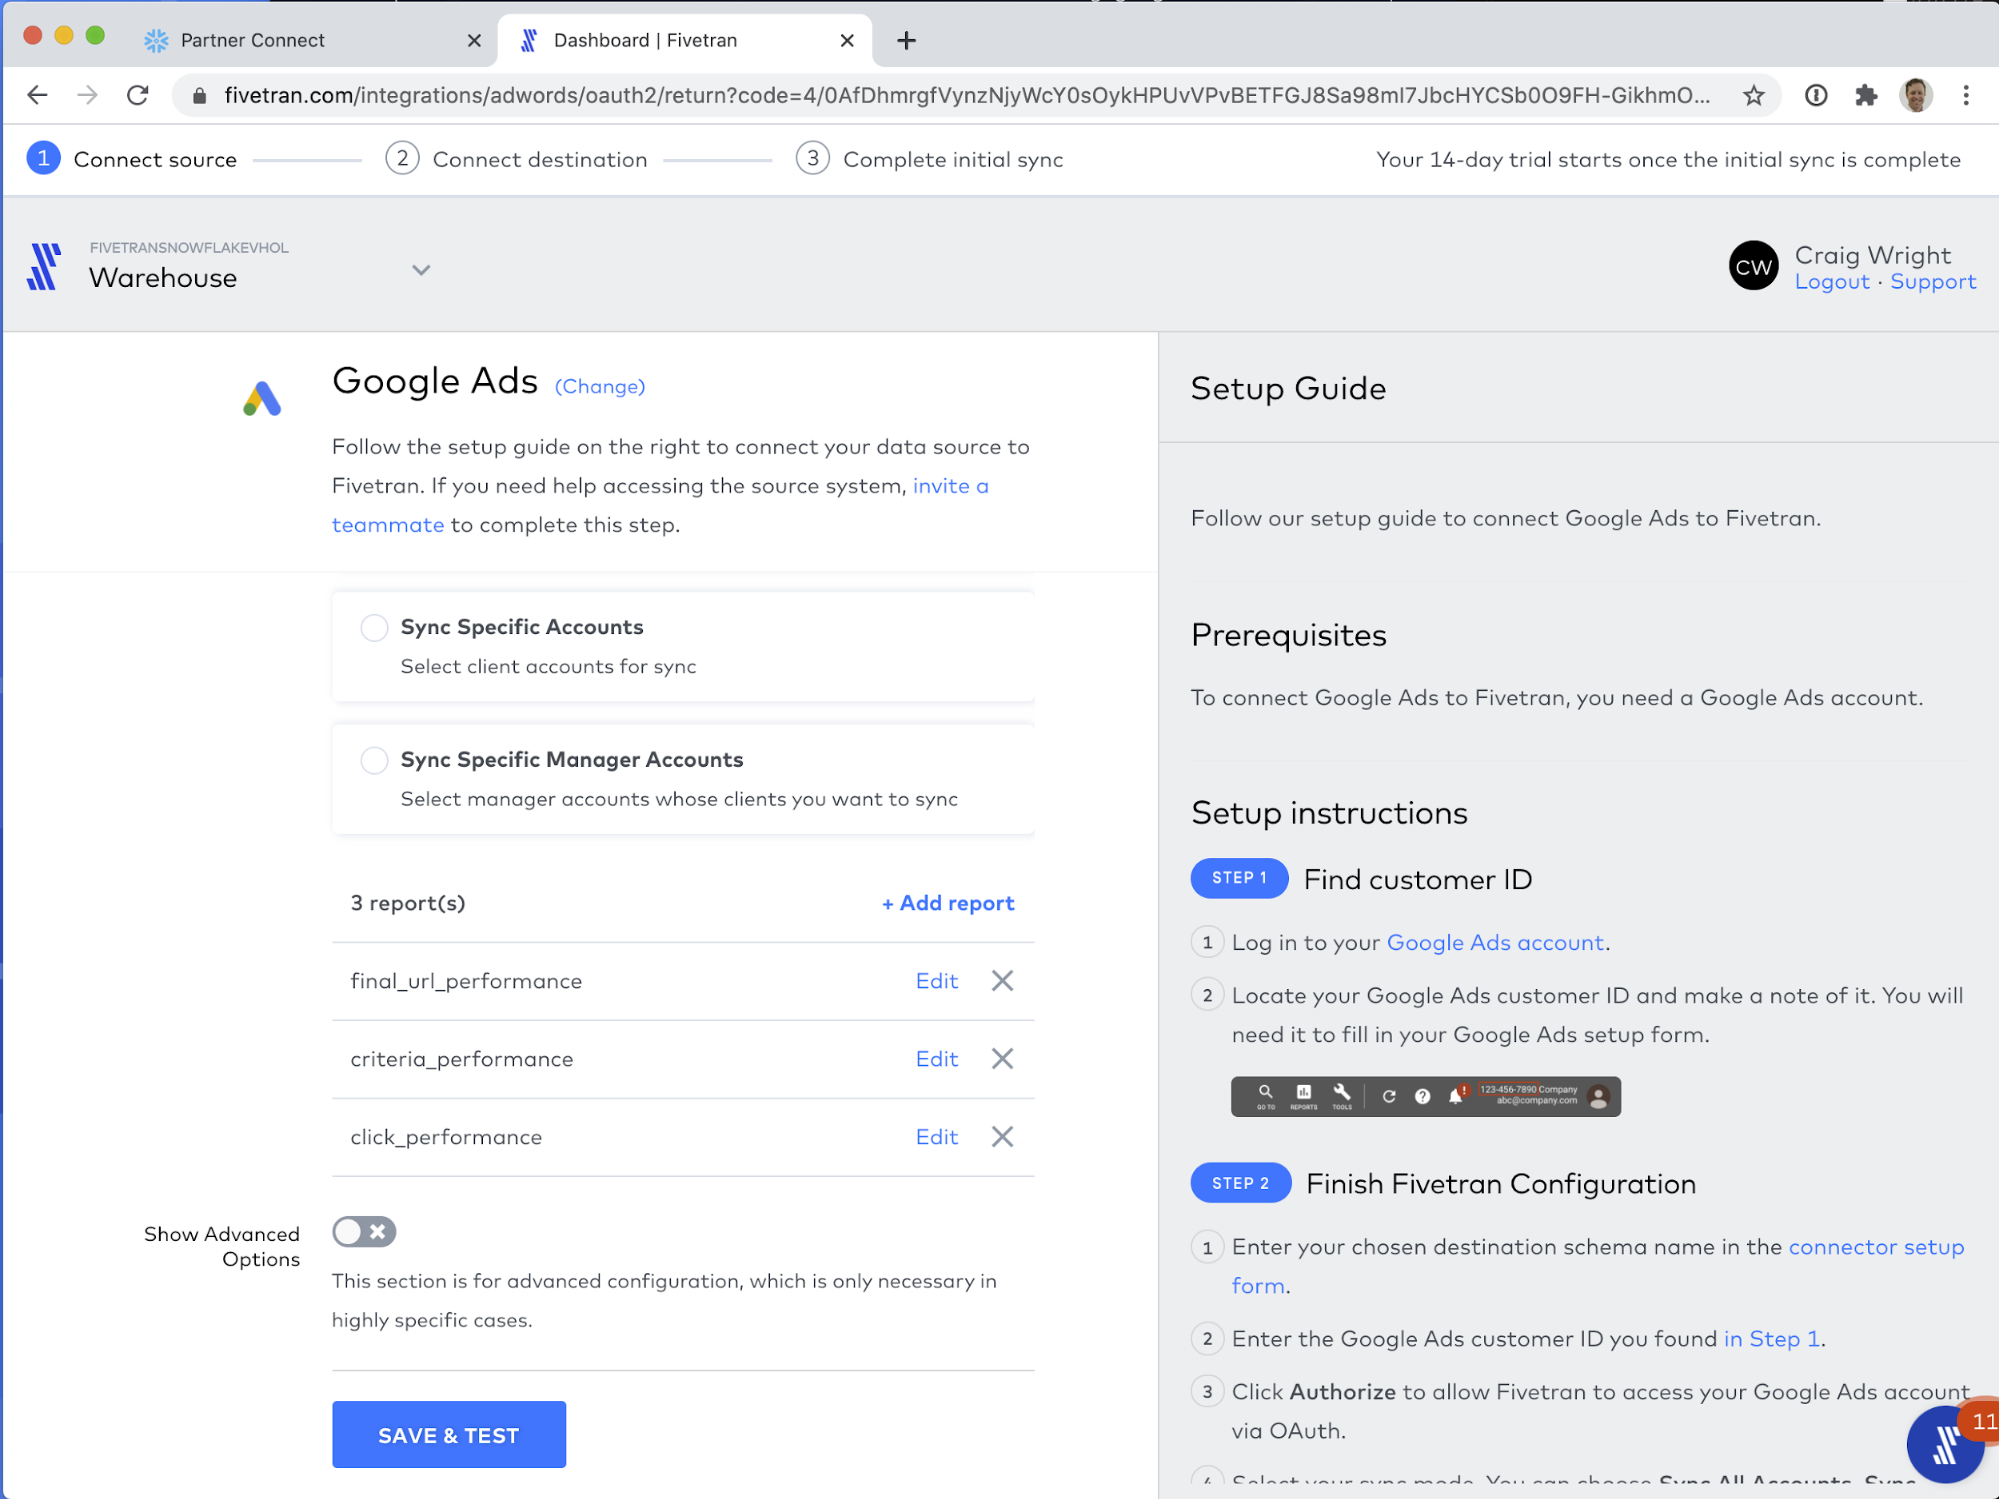Image resolution: width=1999 pixels, height=1500 pixels.
Task: Expand the Warehouse account dropdown chevron
Action: coord(421,270)
